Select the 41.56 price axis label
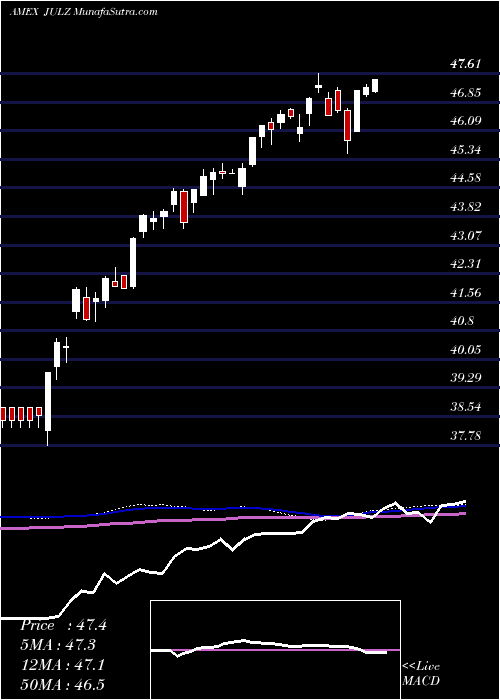 (465, 292)
